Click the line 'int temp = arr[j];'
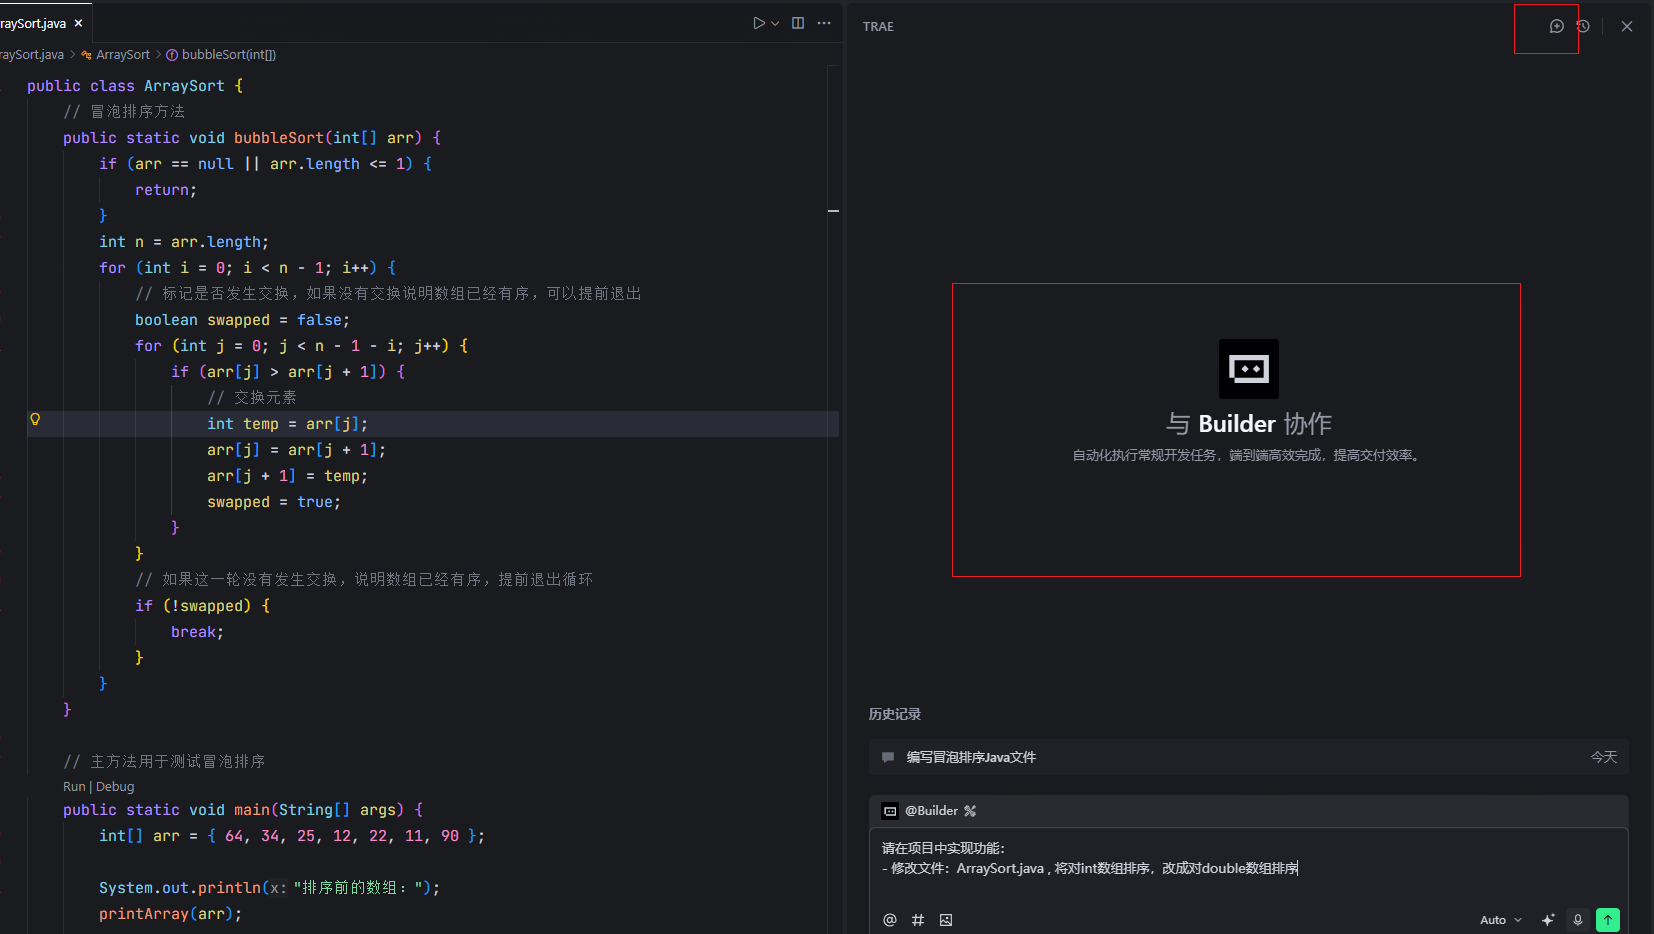 click(x=288, y=424)
